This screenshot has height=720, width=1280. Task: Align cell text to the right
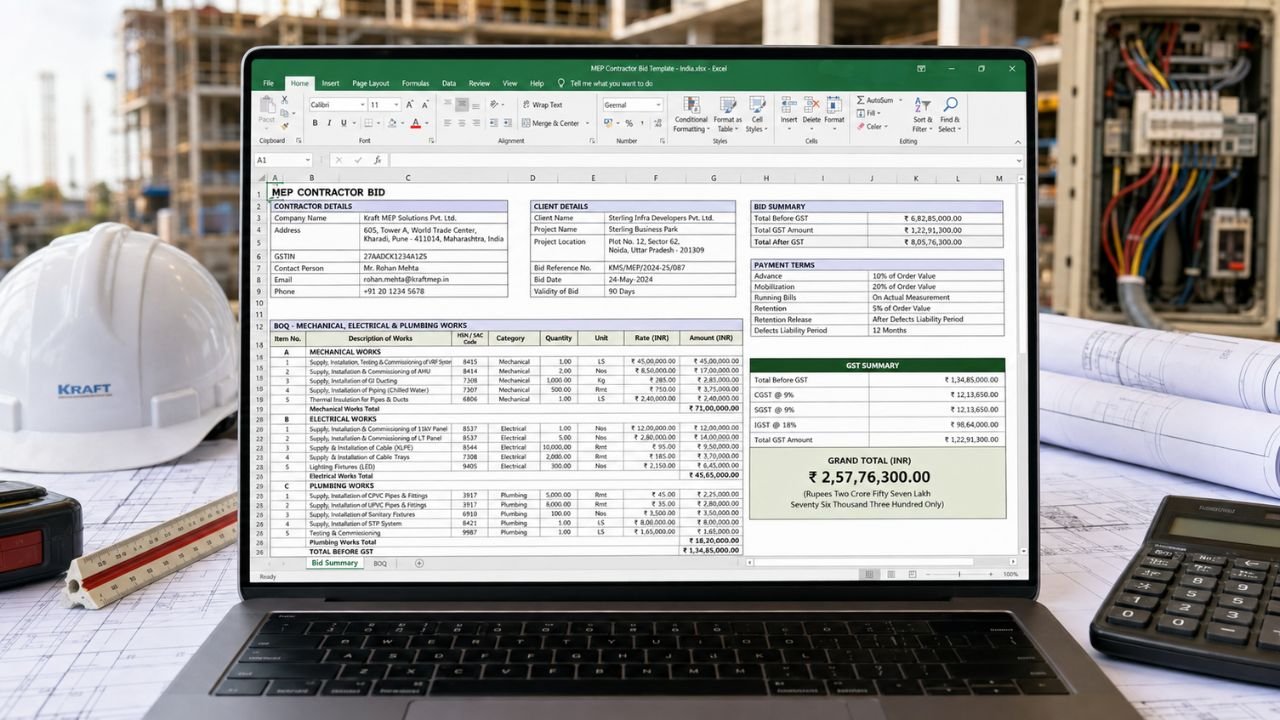(476, 123)
